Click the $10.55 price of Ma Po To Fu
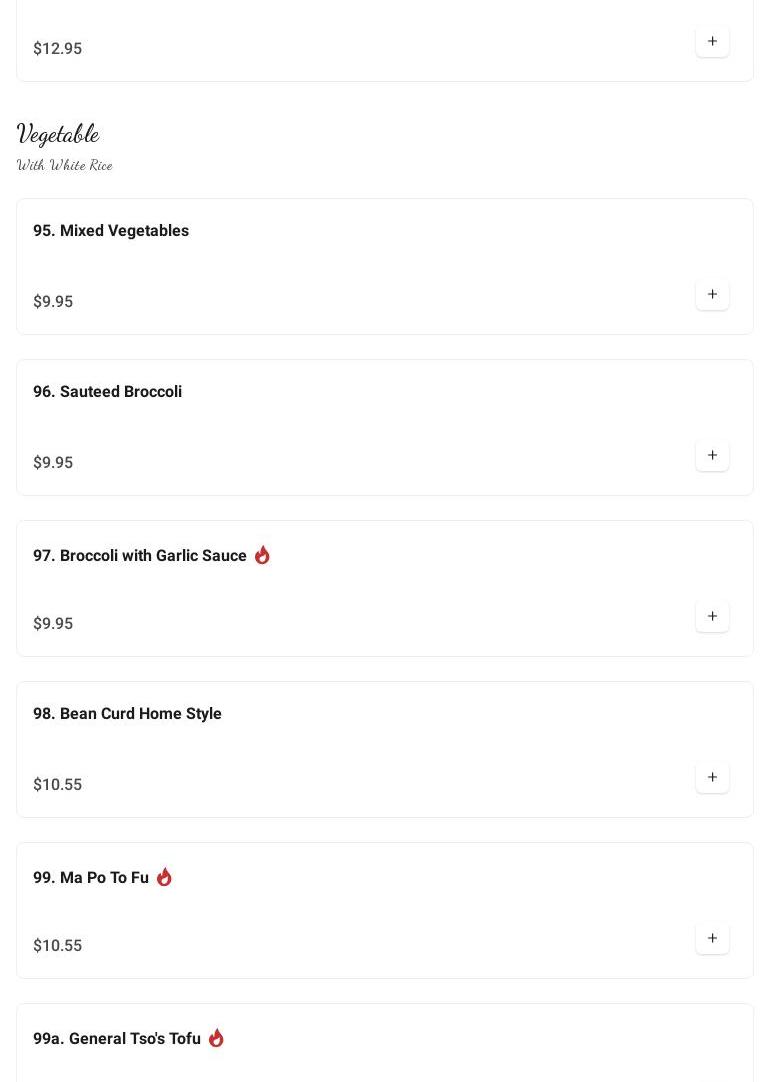This screenshot has height=1082, width=770. click(57, 946)
